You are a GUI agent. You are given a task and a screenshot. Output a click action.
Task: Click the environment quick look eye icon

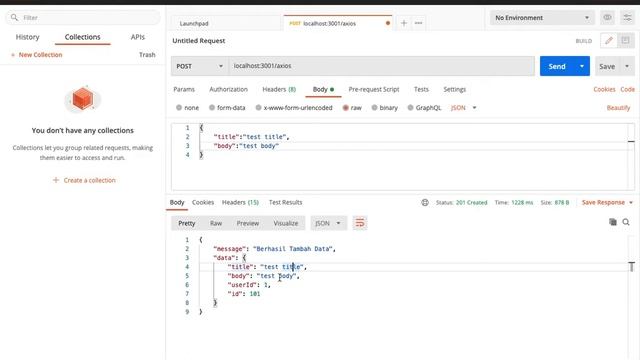click(x=607, y=18)
